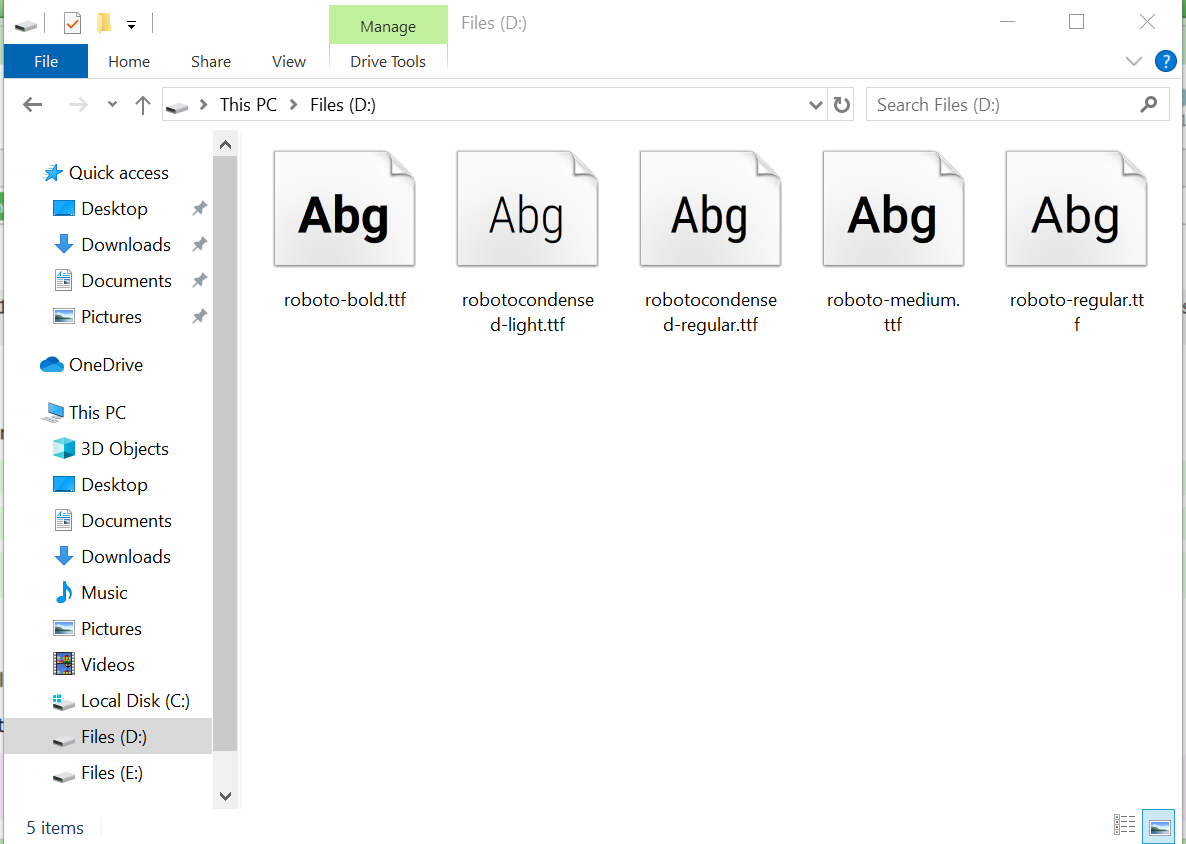The image size is (1186, 844).
Task: Switch to the View ribbon tab
Action: [x=289, y=61]
